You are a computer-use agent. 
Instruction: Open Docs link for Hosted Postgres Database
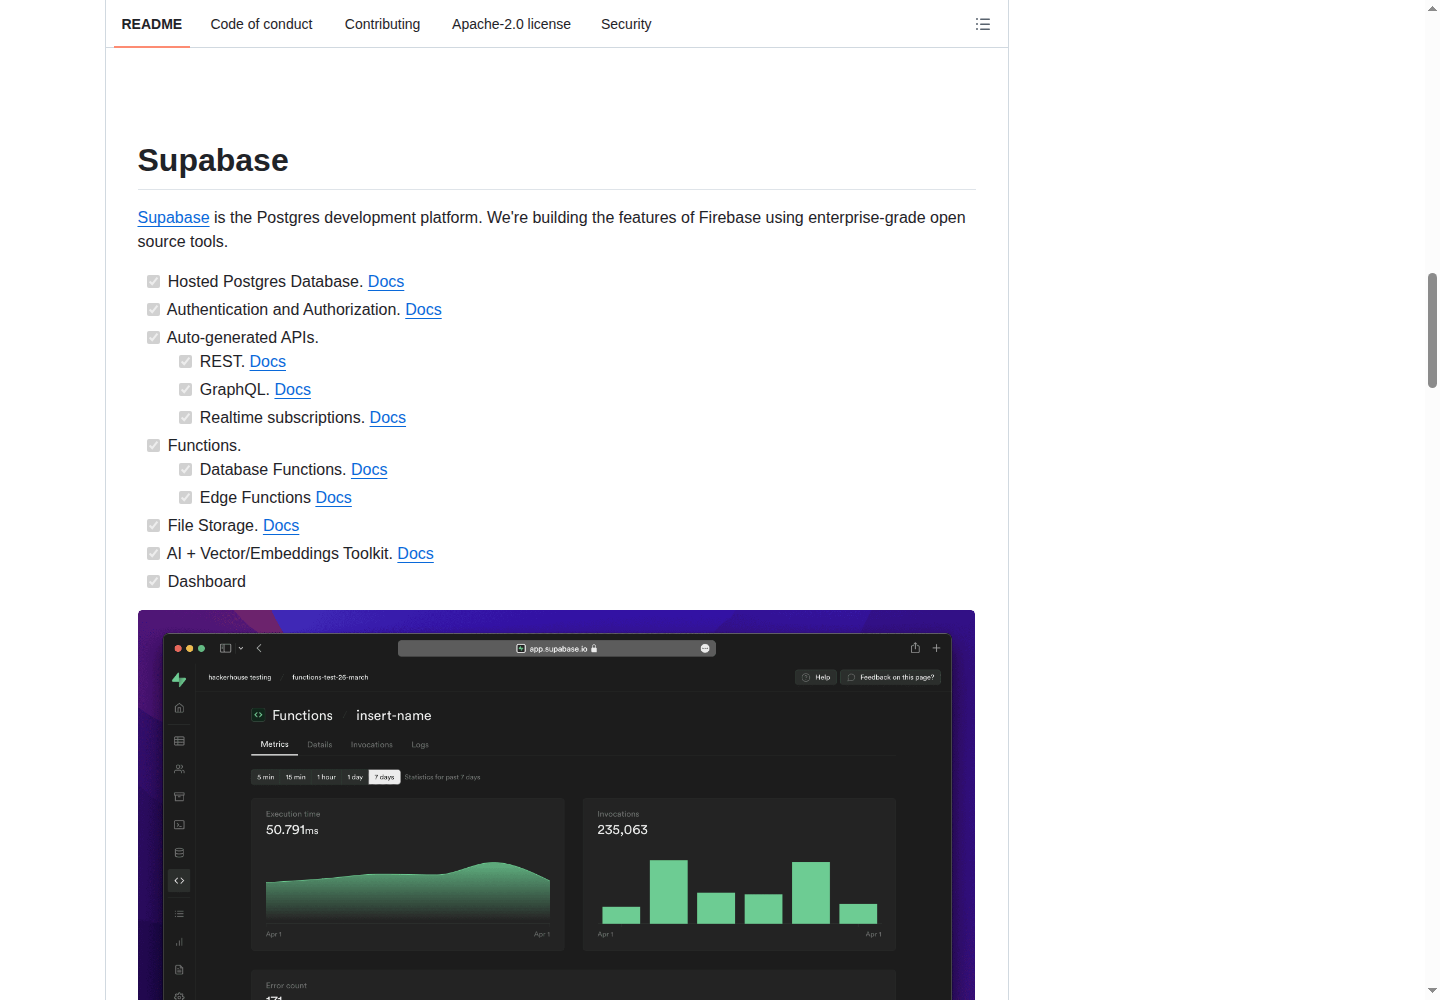386,282
